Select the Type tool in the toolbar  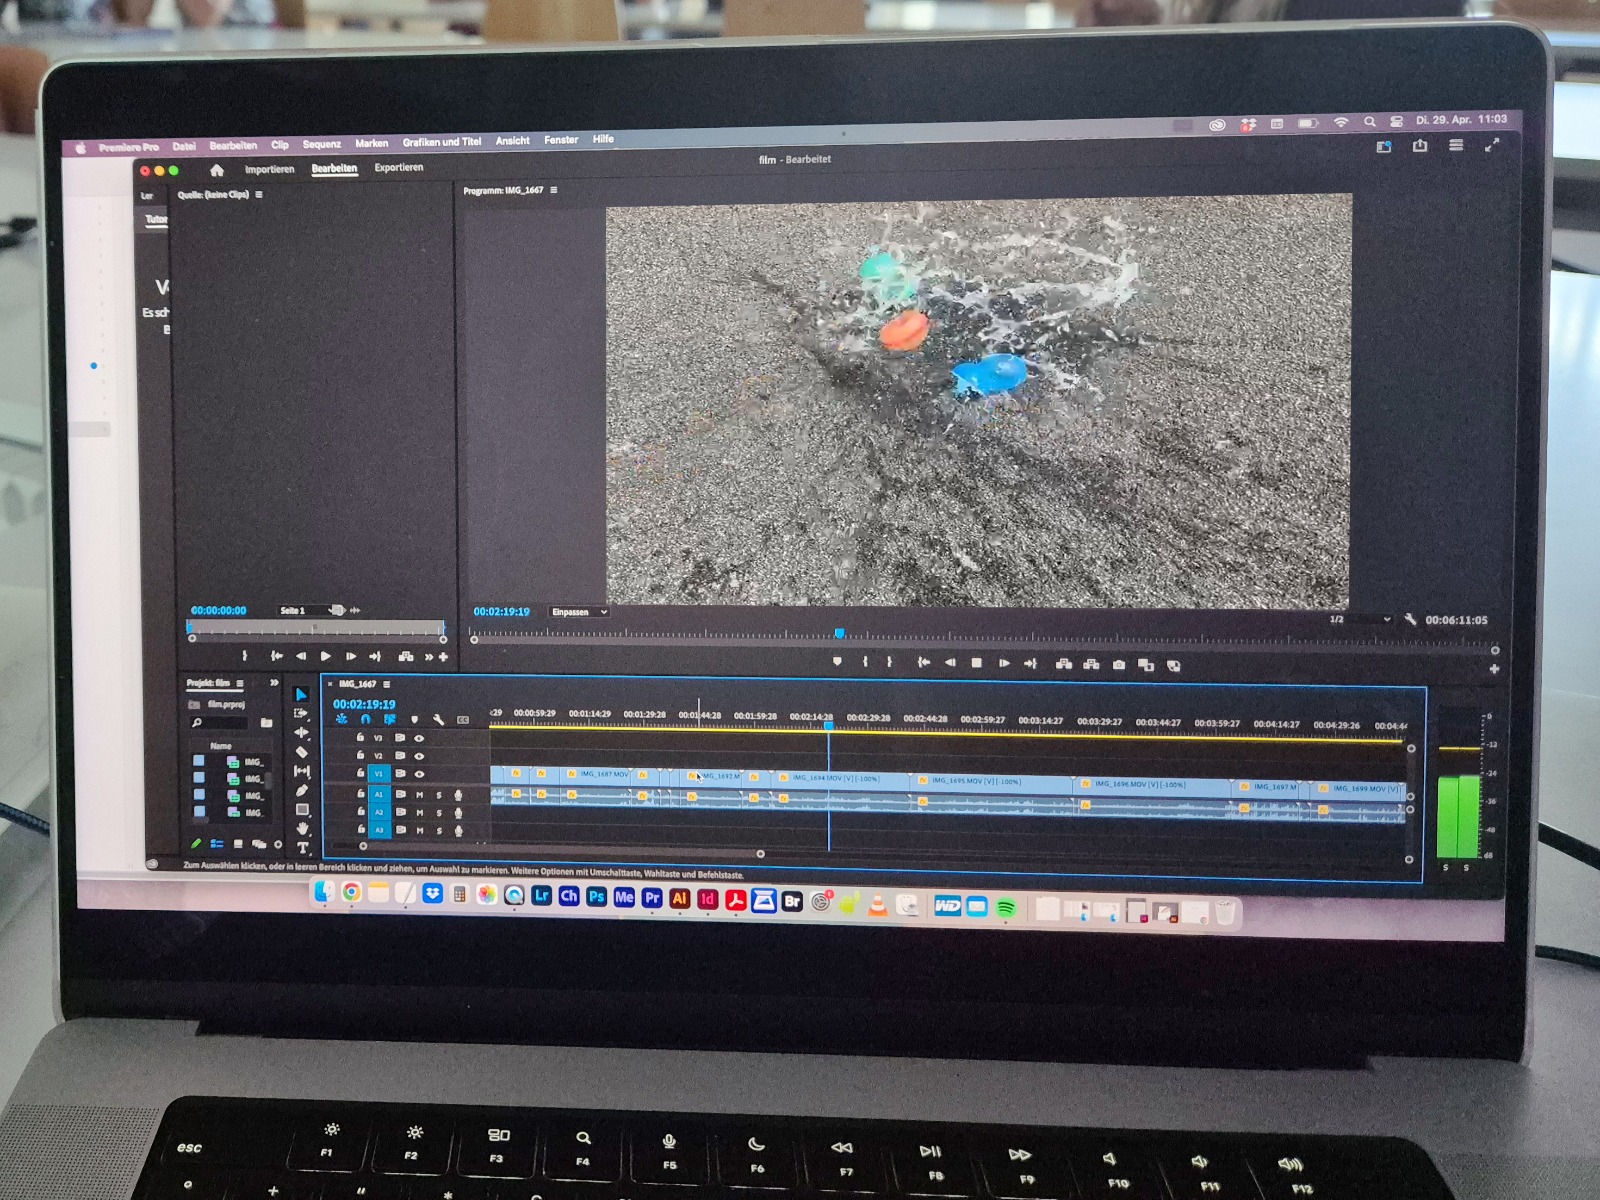pyautogui.click(x=302, y=847)
